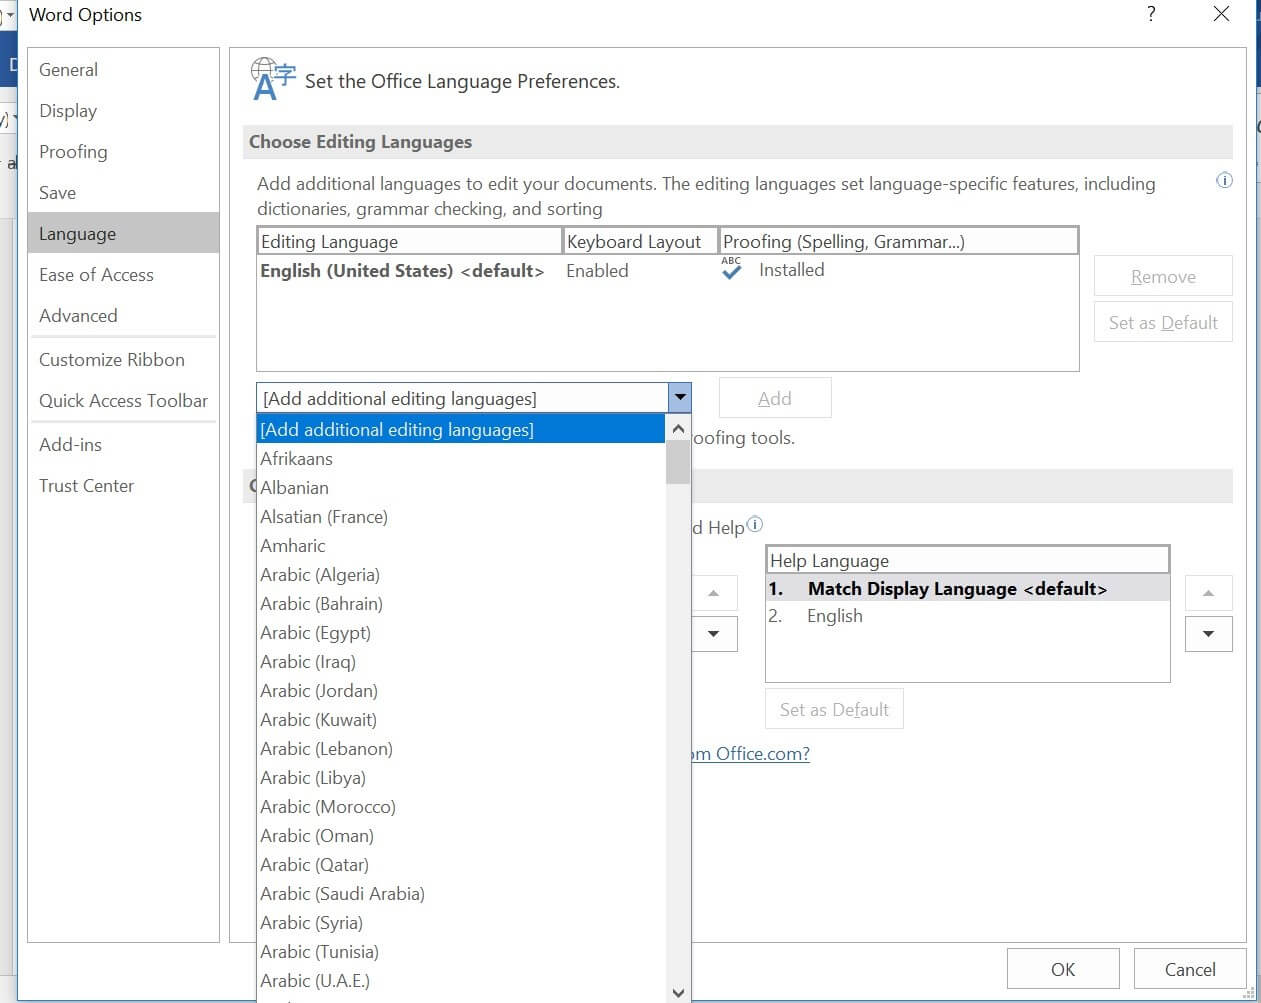This screenshot has height=1003, width=1261.
Task: Click the up arrow next to the display language list
Action: pyautogui.click(x=713, y=593)
